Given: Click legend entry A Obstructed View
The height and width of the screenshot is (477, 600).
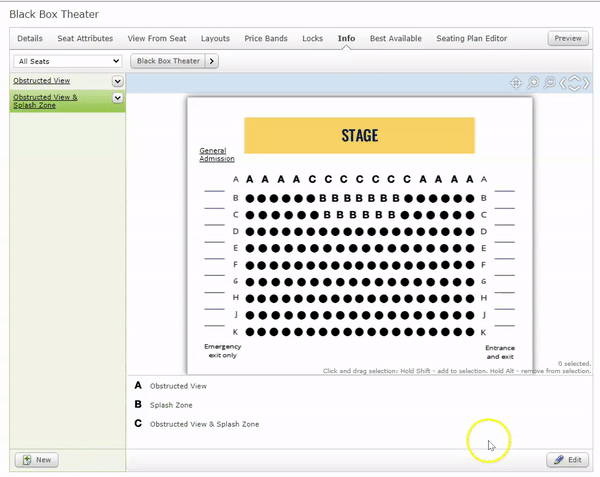Looking at the screenshot, I should (171, 386).
